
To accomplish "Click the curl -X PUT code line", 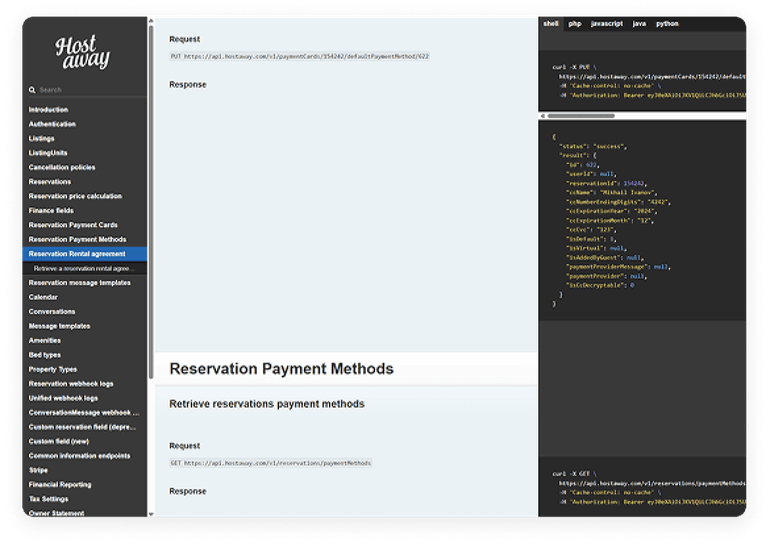I will pyautogui.click(x=574, y=67).
